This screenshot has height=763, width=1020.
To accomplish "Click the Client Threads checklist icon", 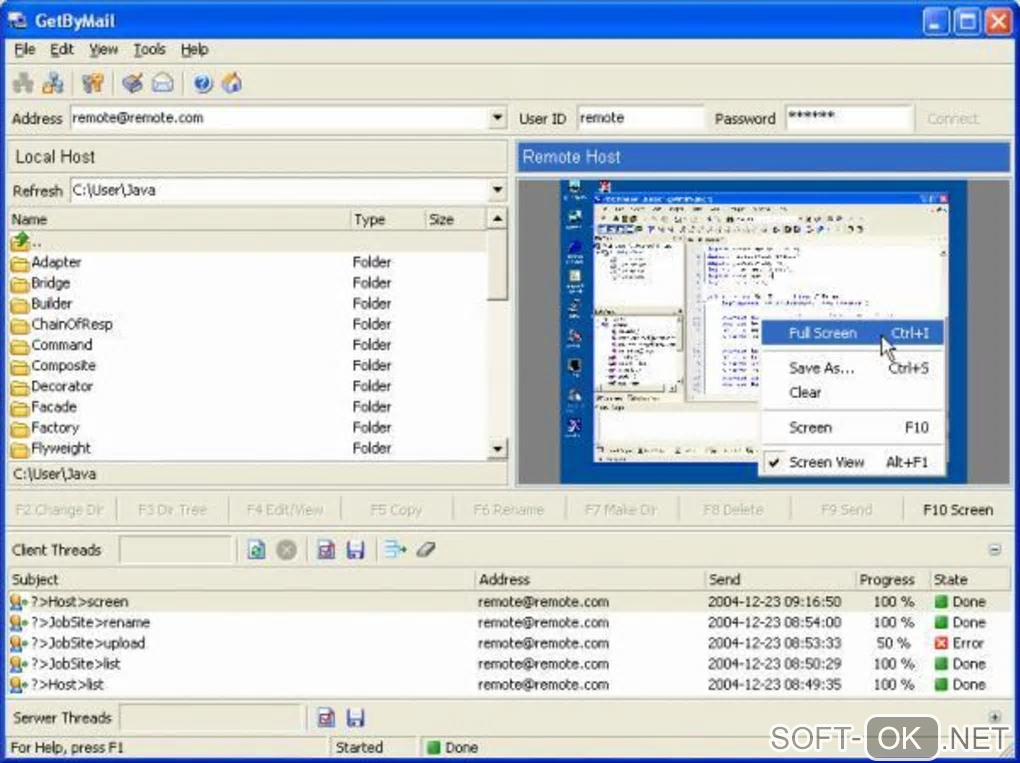I will pos(326,550).
